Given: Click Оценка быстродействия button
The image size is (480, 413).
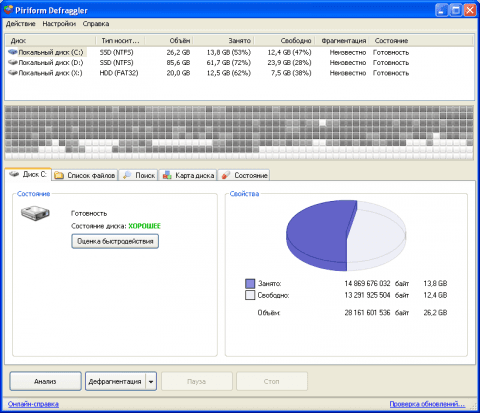Looking at the screenshot, I should pos(115,241).
